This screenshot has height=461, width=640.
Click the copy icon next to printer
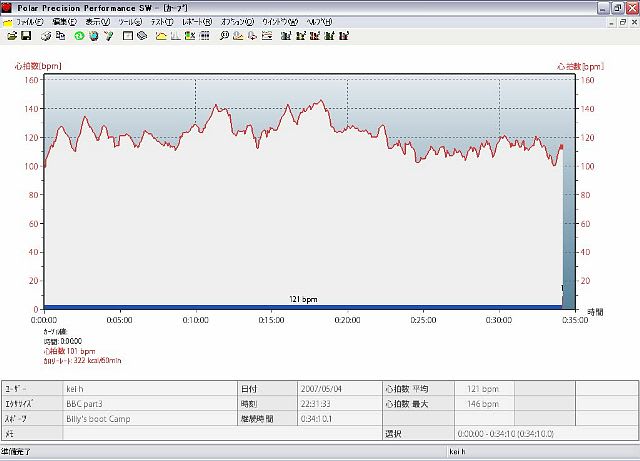(61, 36)
